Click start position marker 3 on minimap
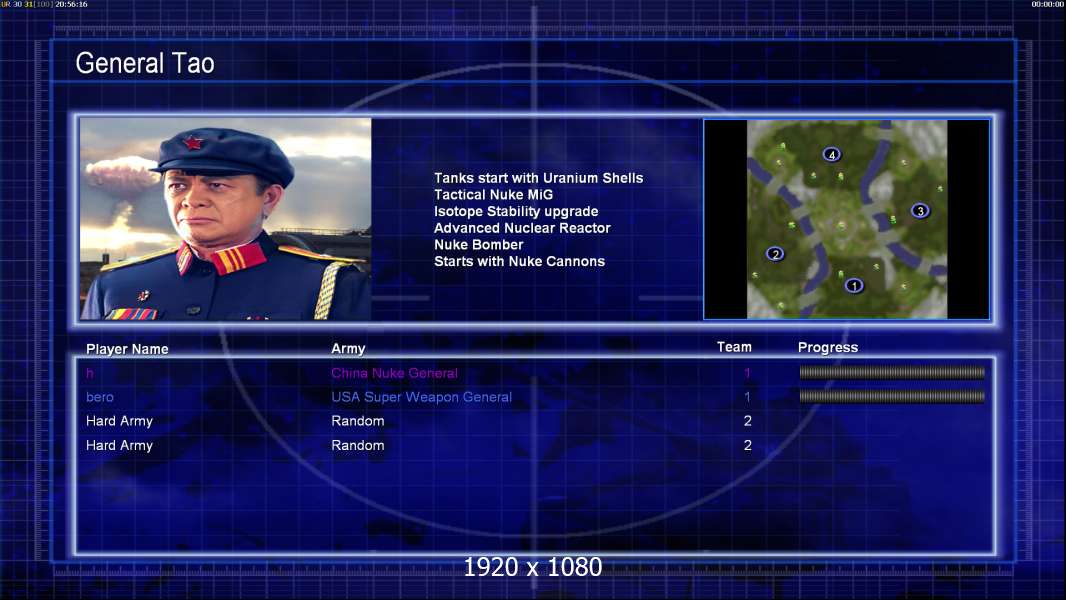Screen dimensions: 1066x600 (920, 211)
